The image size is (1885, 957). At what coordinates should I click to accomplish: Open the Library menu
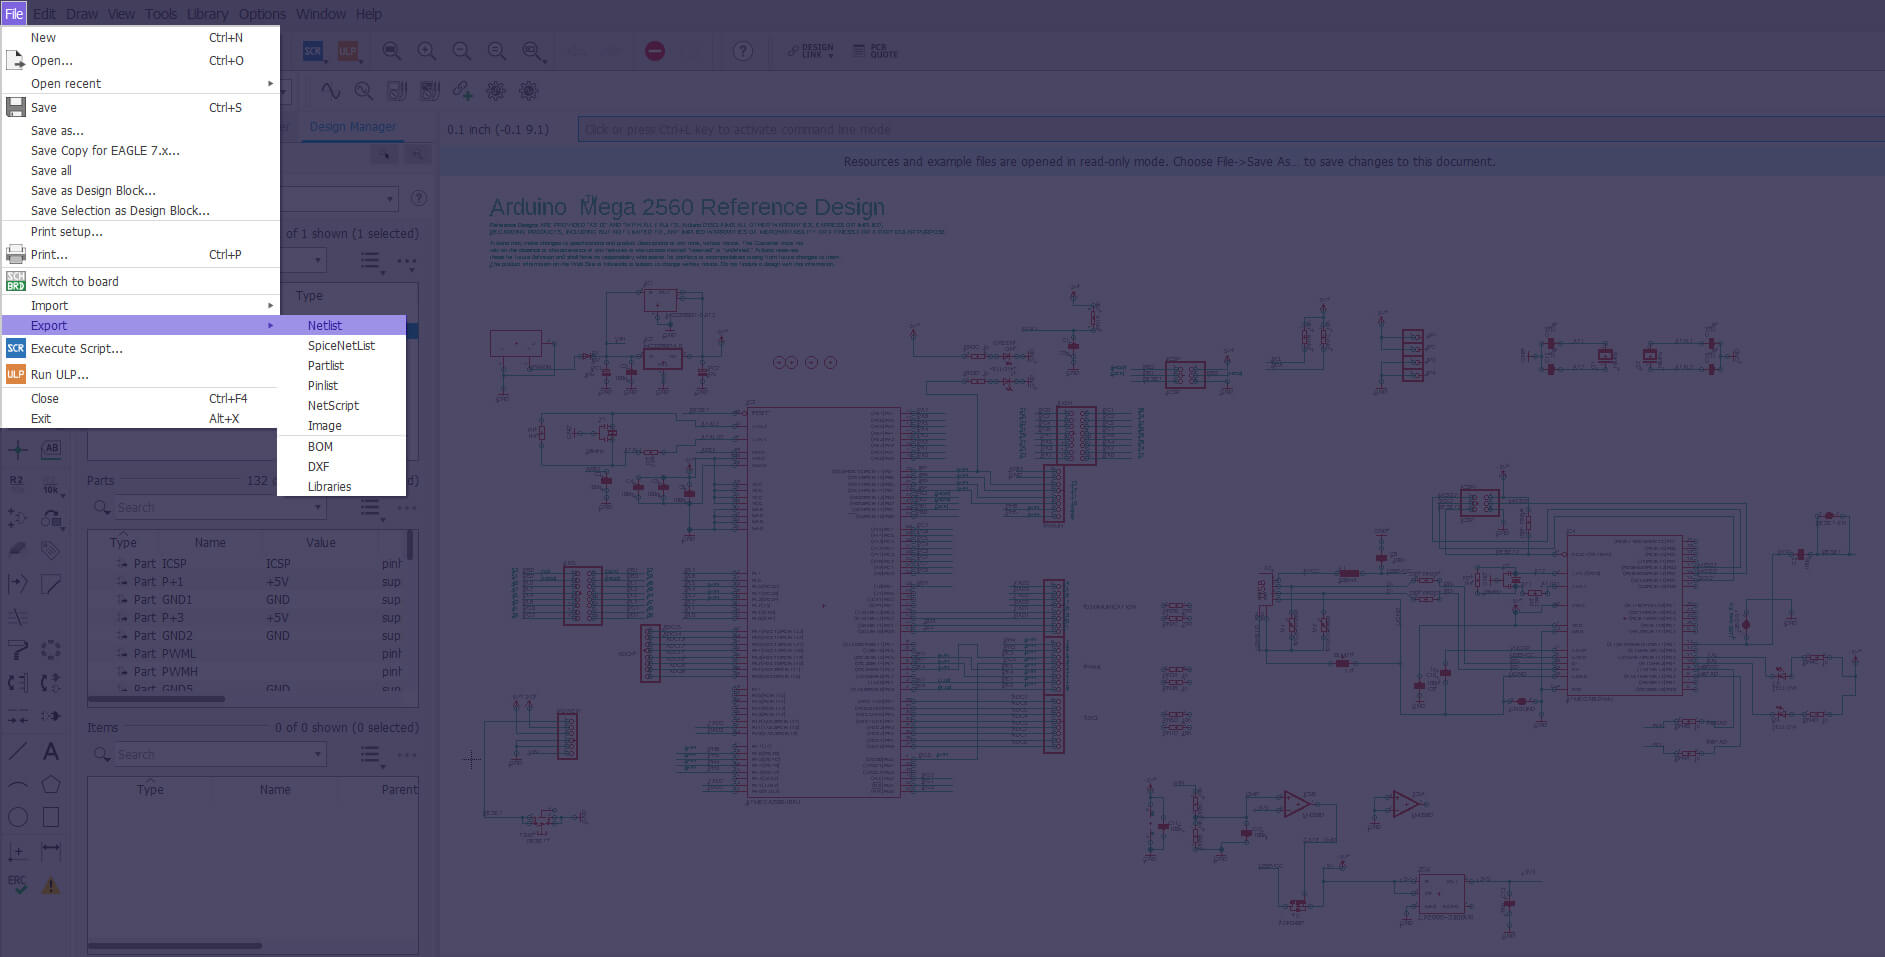coord(207,14)
